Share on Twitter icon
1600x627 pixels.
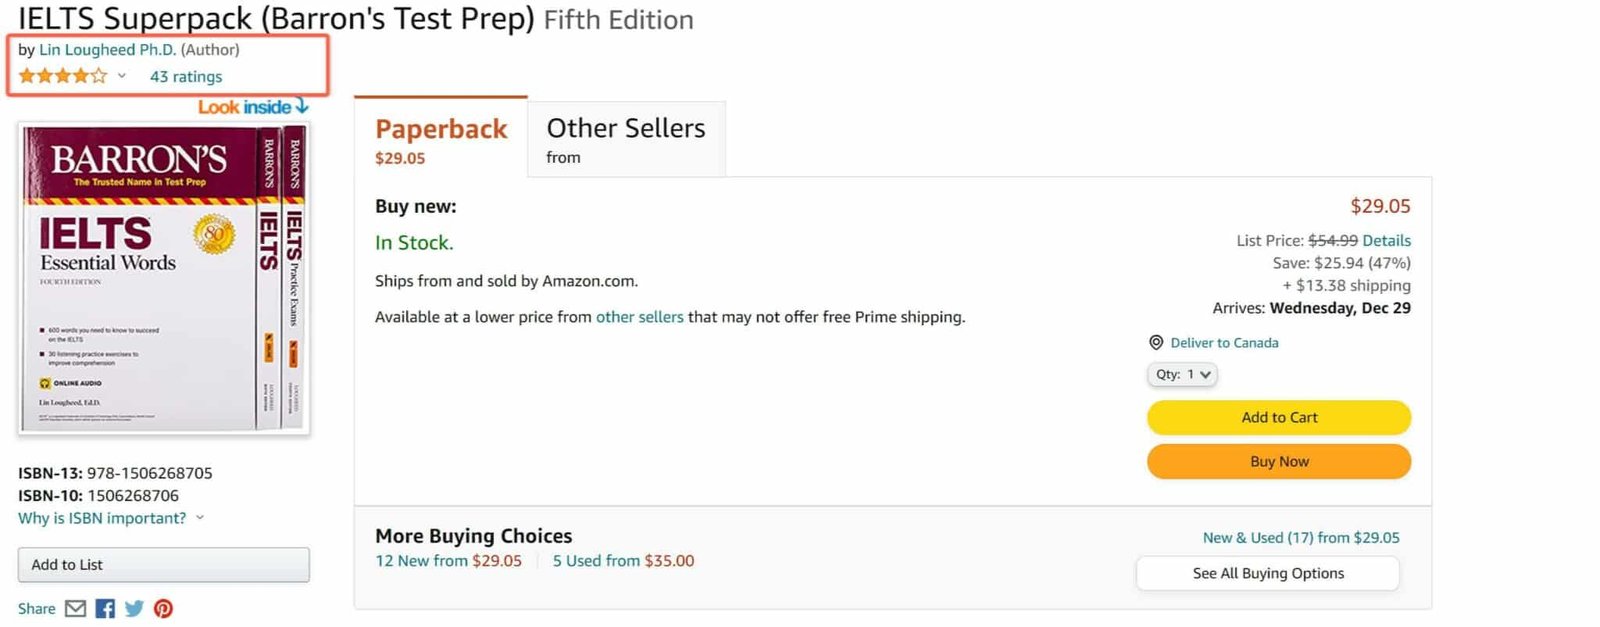(x=134, y=608)
